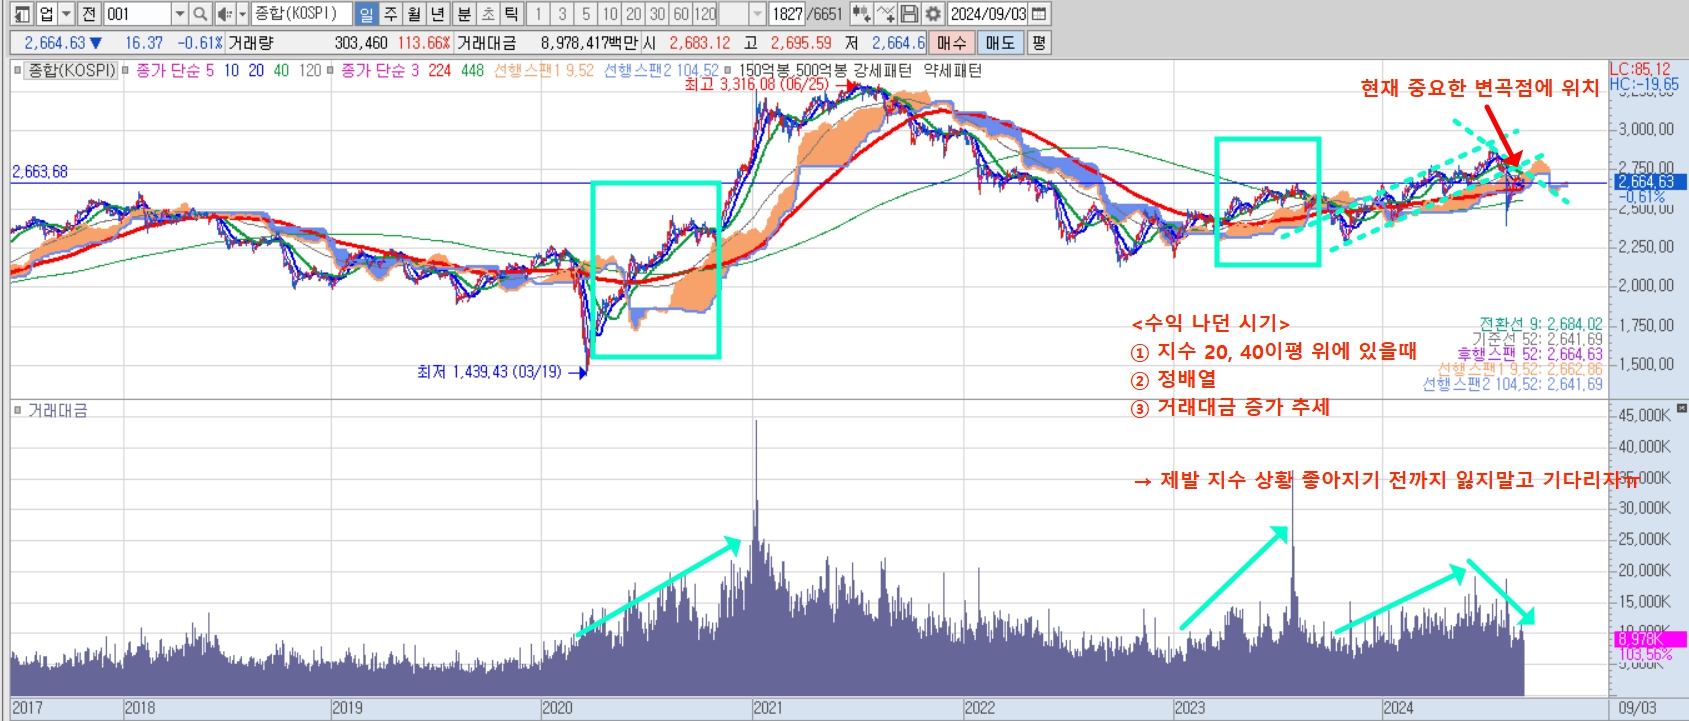
Task: Click moving average 448 legend value
Action: pyautogui.click(x=472, y=70)
